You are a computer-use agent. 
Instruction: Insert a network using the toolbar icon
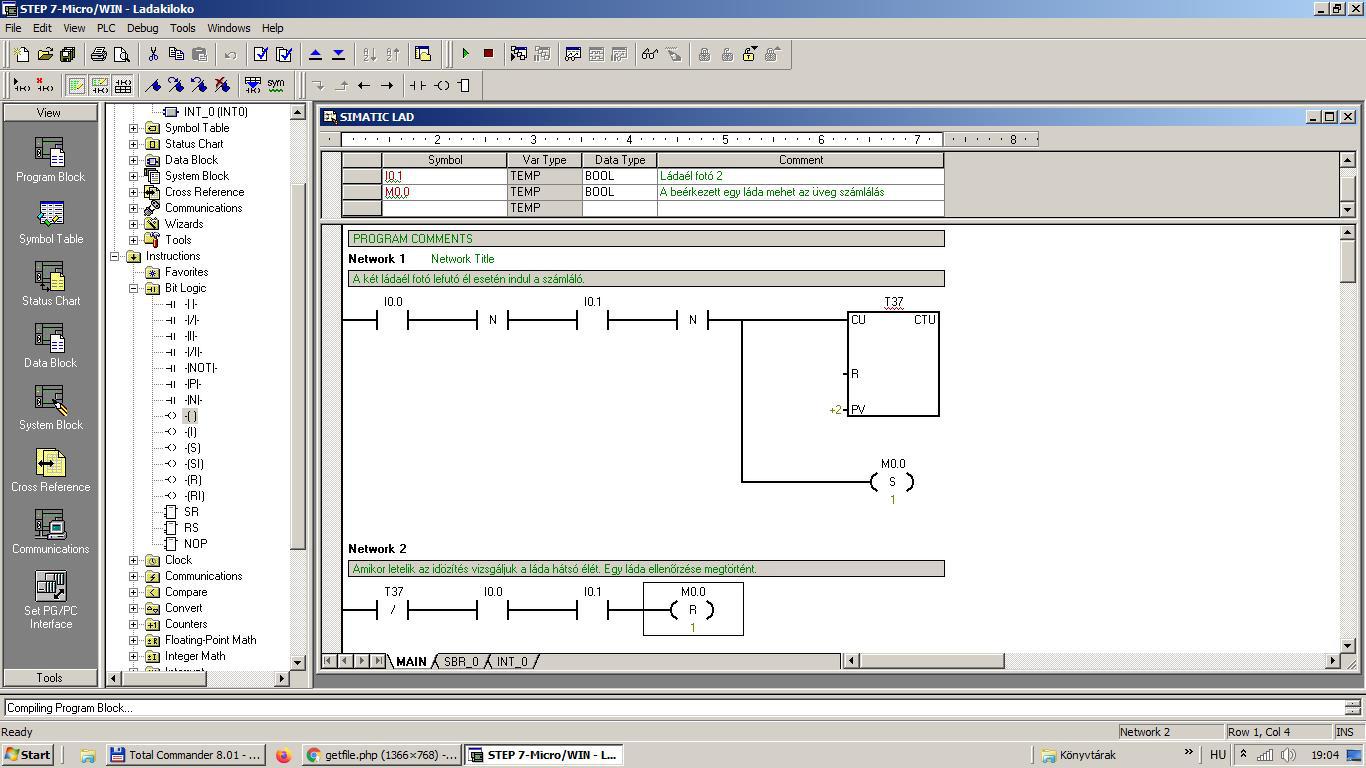tap(21, 85)
